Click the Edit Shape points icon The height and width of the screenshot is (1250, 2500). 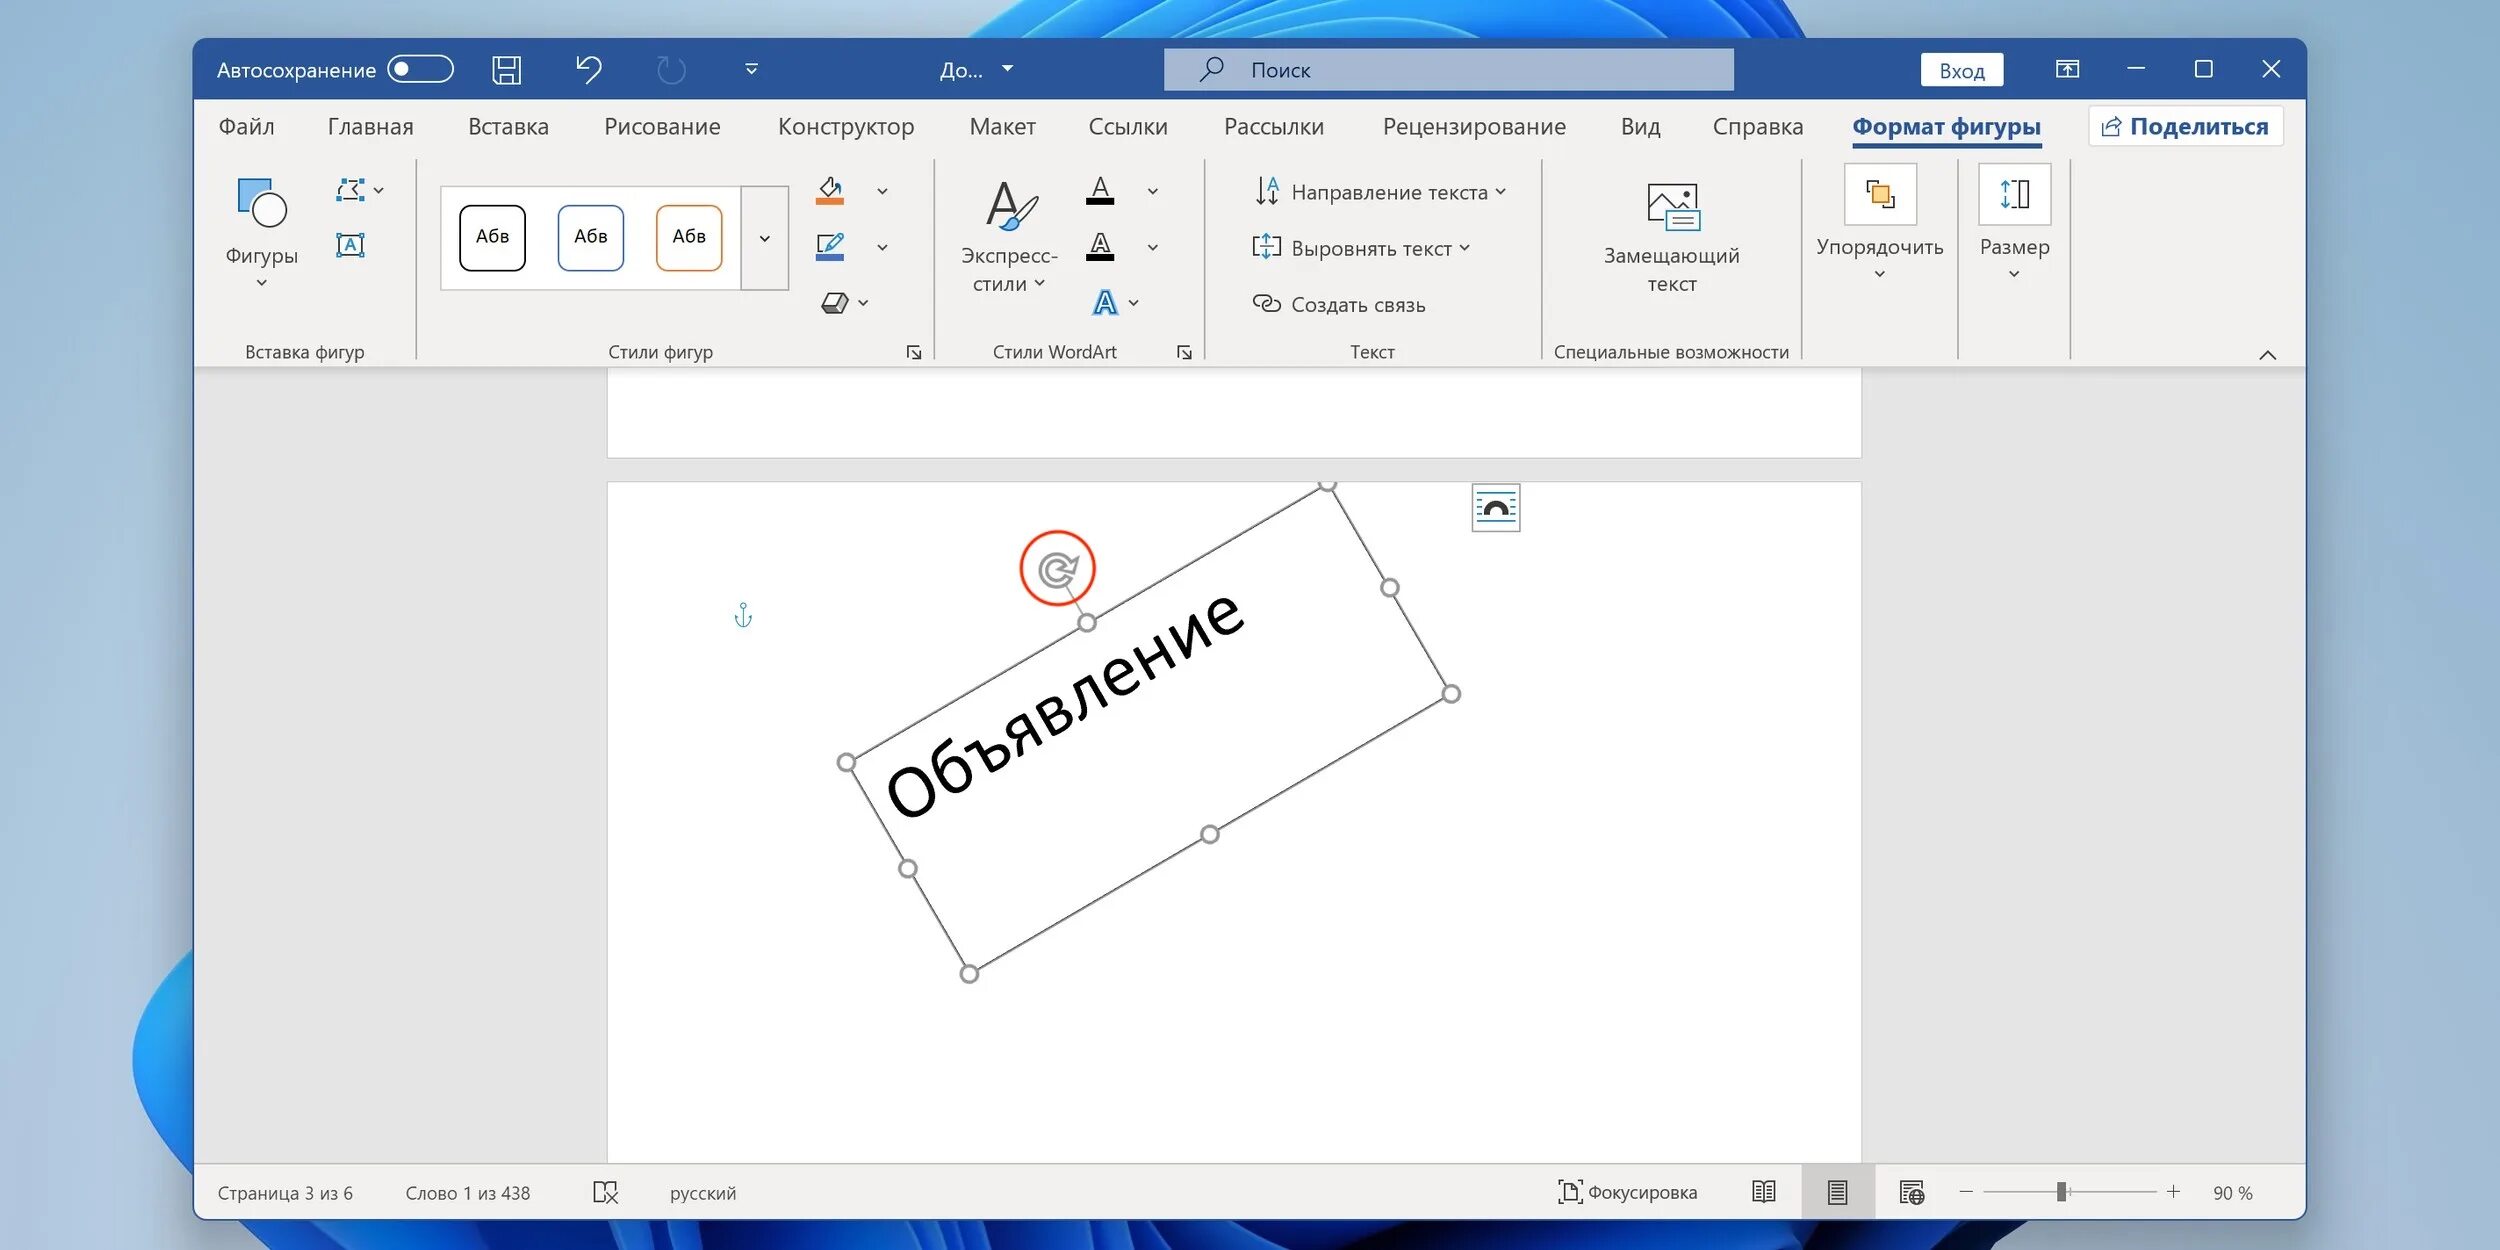(x=350, y=190)
